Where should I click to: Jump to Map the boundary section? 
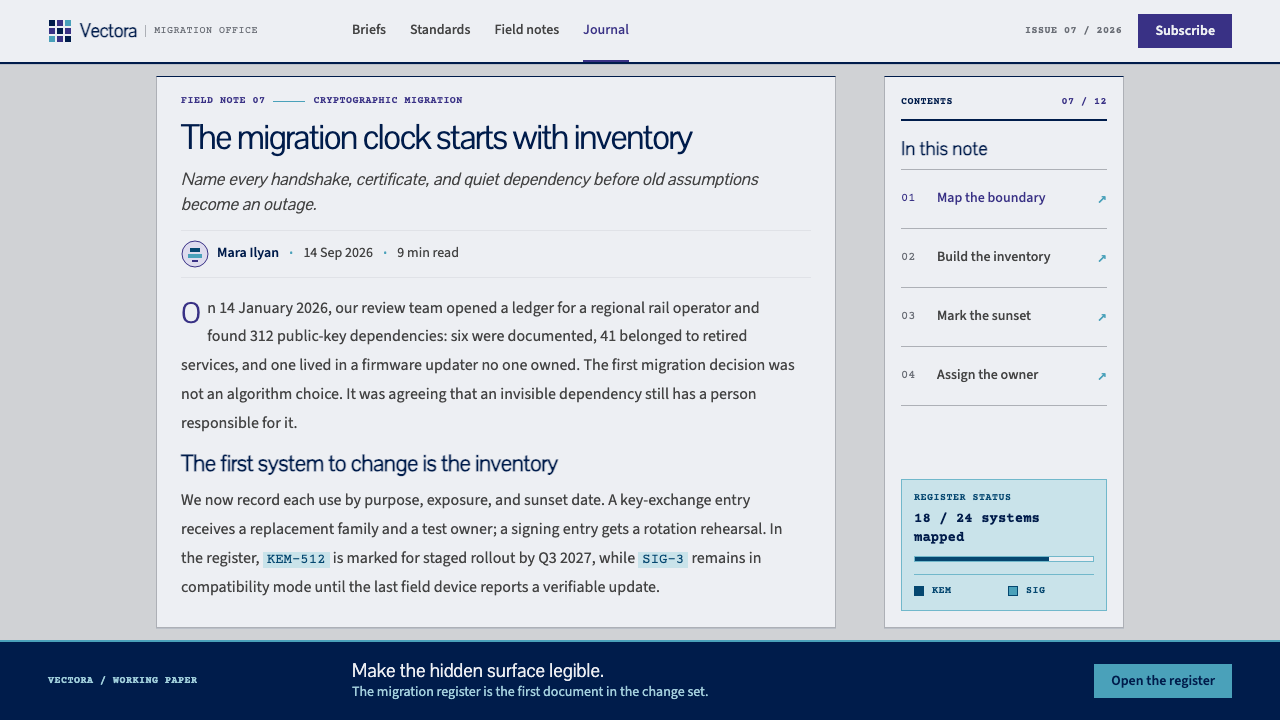1004,198
